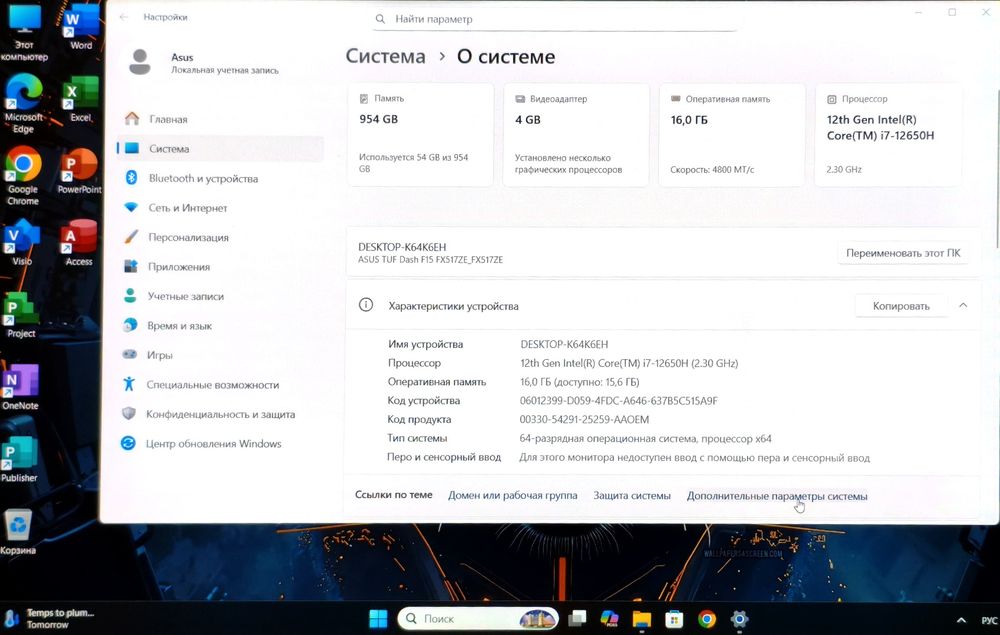The image size is (1000, 635).
Task: Open Игры section
Action: click(x=220, y=355)
